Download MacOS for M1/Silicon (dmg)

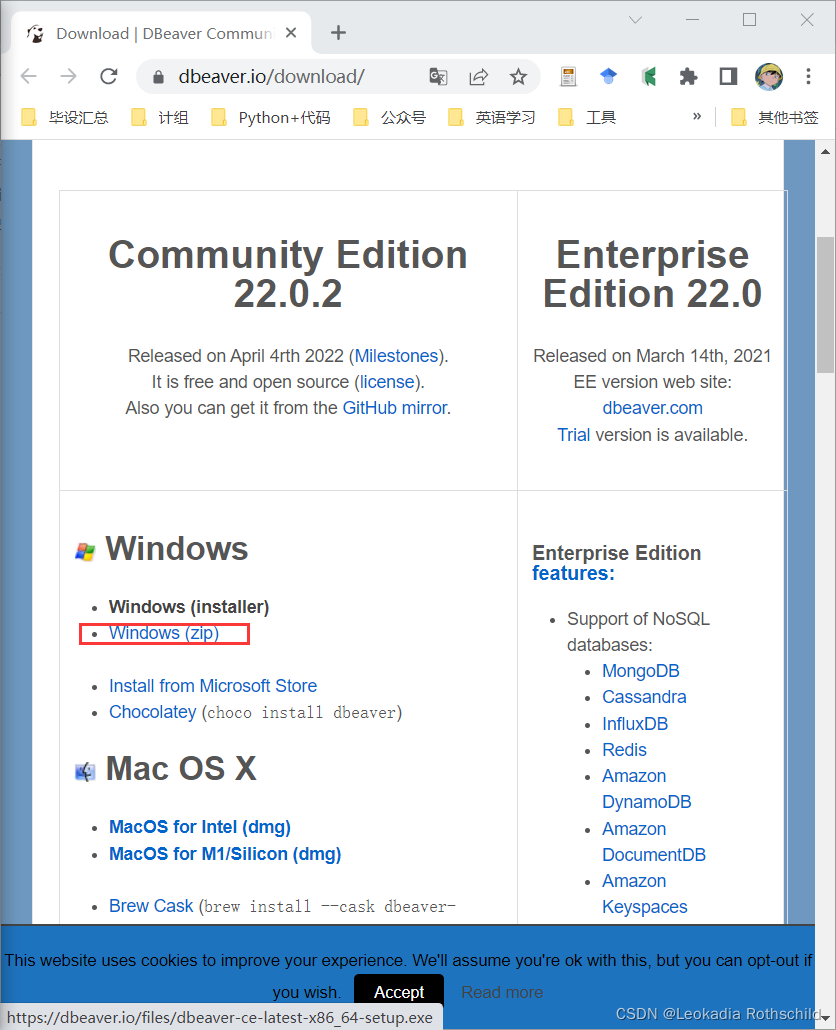coord(225,854)
